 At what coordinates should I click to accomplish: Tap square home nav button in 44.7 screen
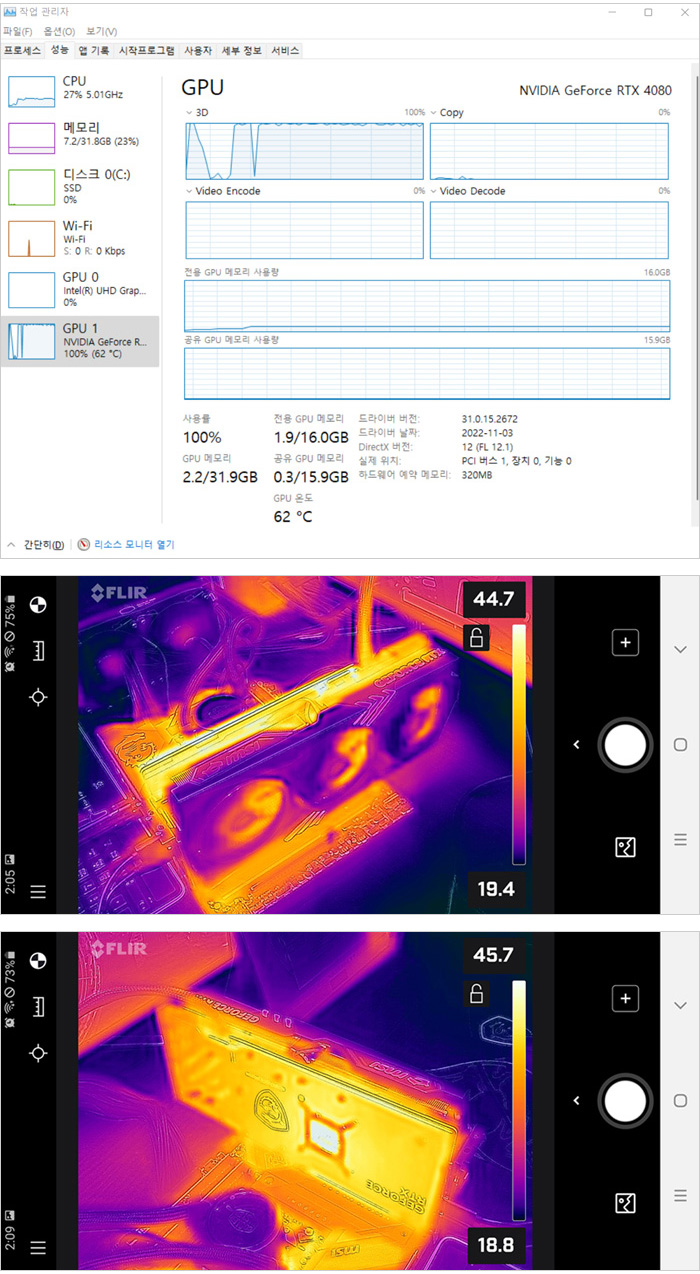(x=680, y=745)
